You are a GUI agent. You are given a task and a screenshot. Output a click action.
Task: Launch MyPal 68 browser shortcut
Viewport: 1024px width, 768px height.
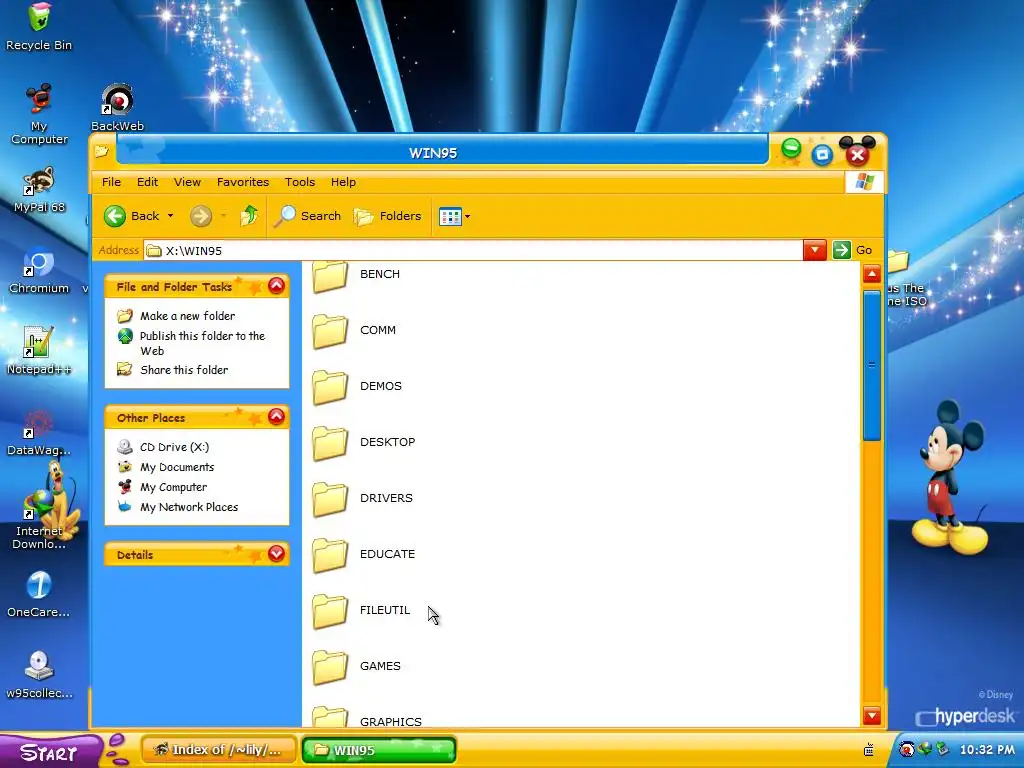coord(39,190)
